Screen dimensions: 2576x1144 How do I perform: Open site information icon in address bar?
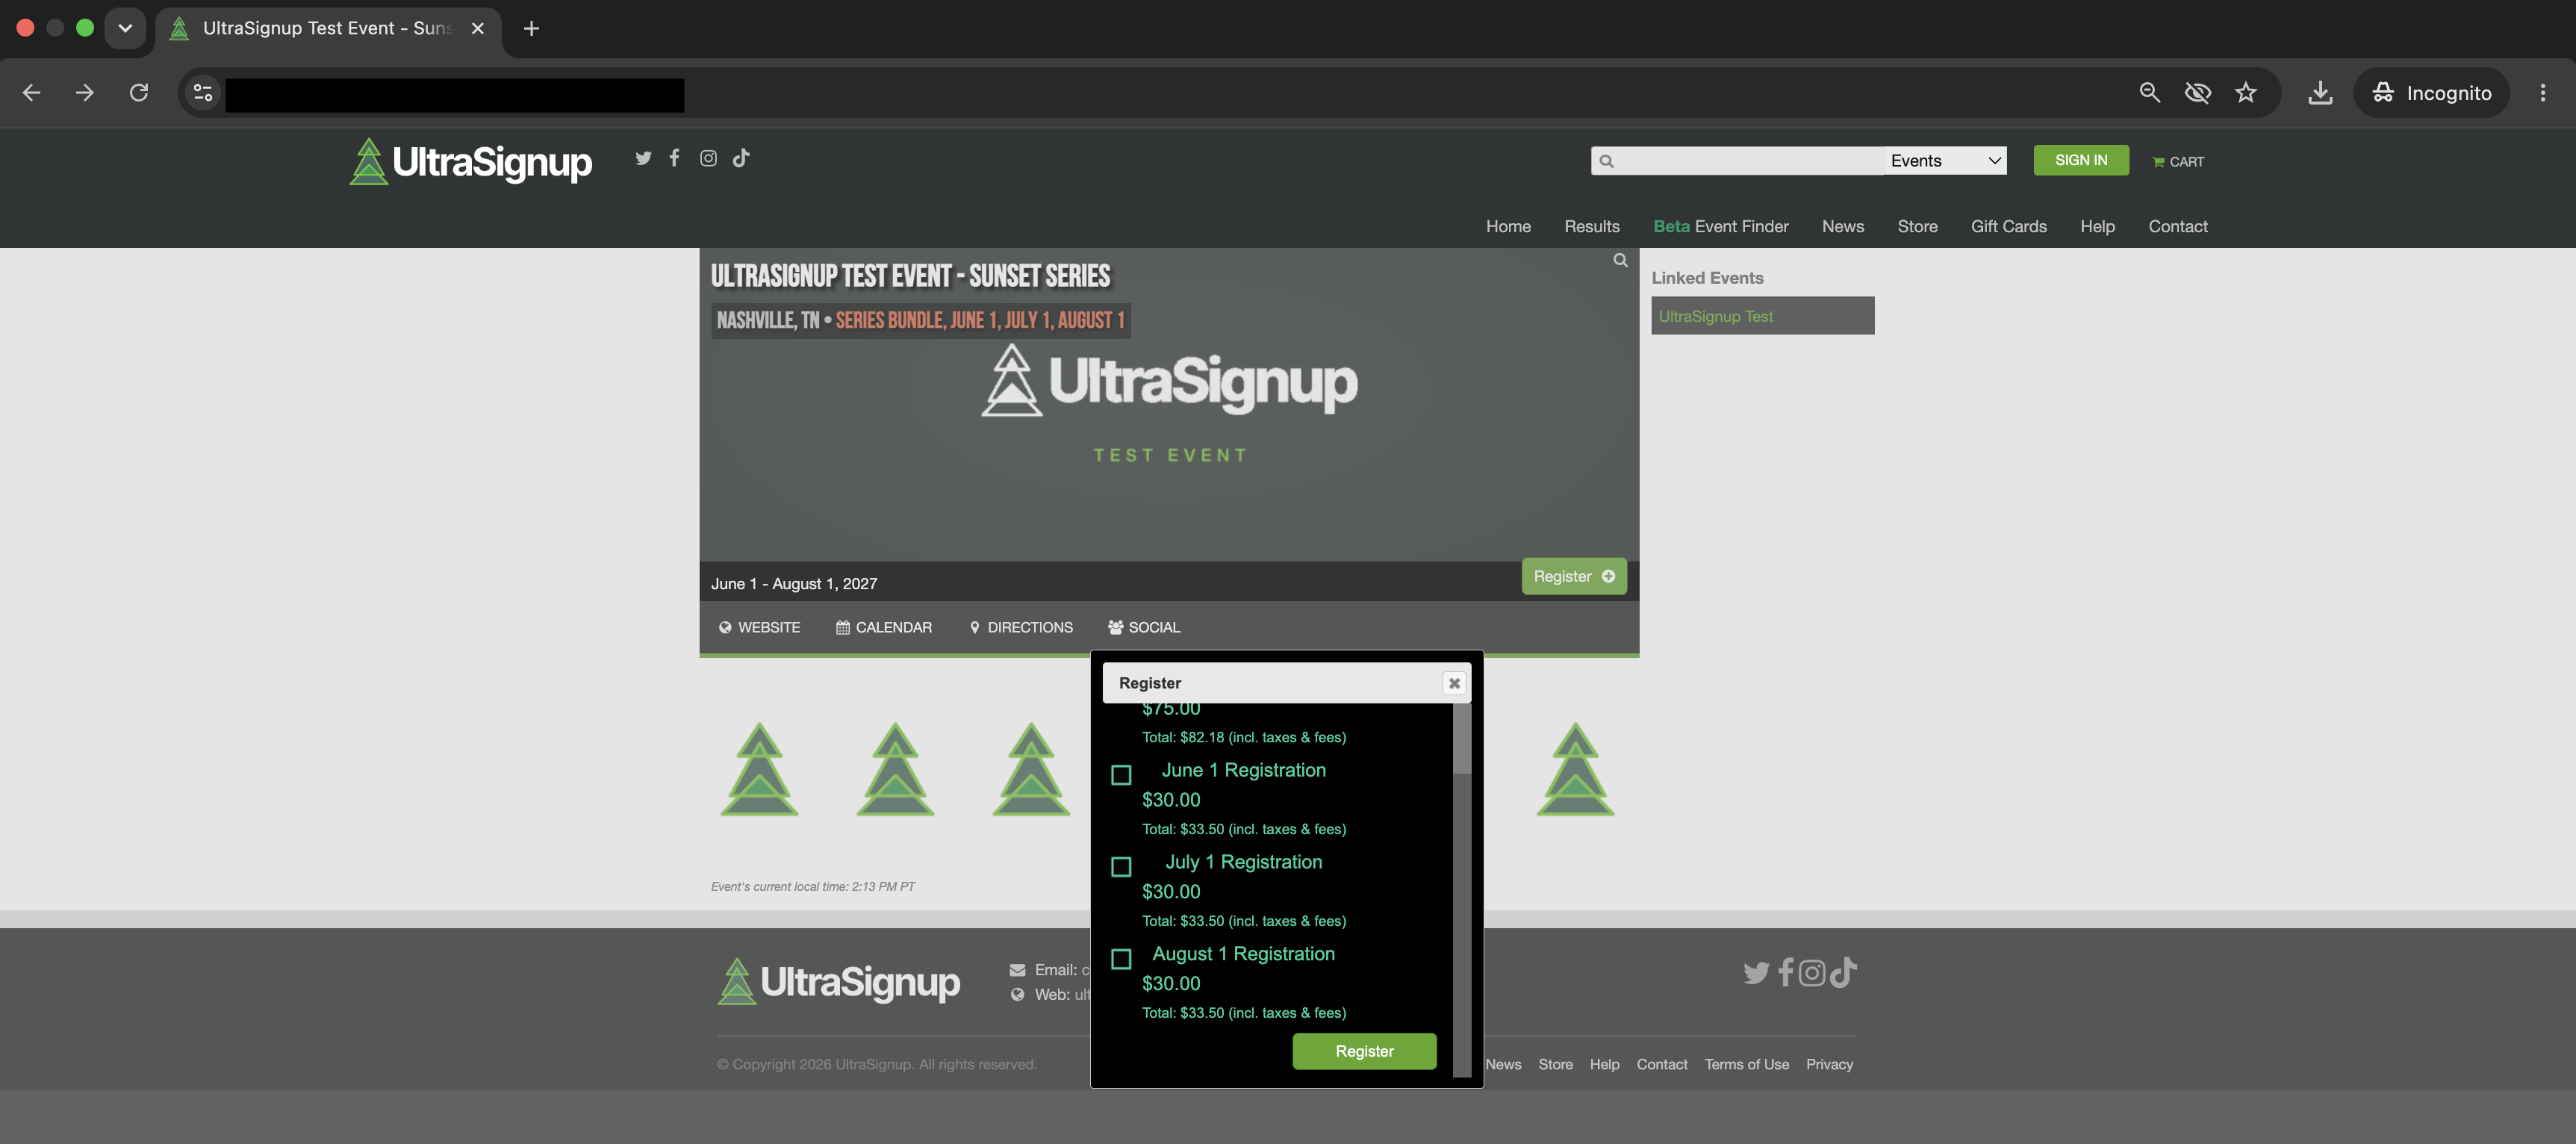203,93
